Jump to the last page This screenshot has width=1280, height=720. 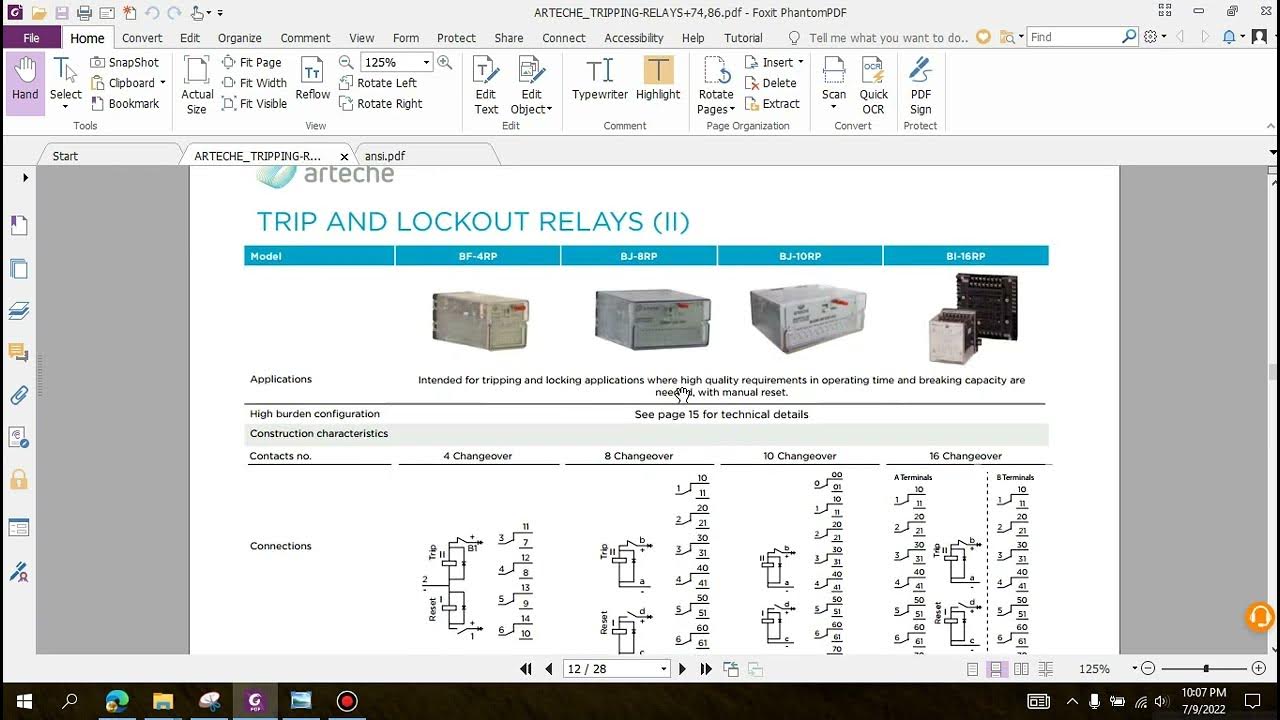[x=706, y=669]
